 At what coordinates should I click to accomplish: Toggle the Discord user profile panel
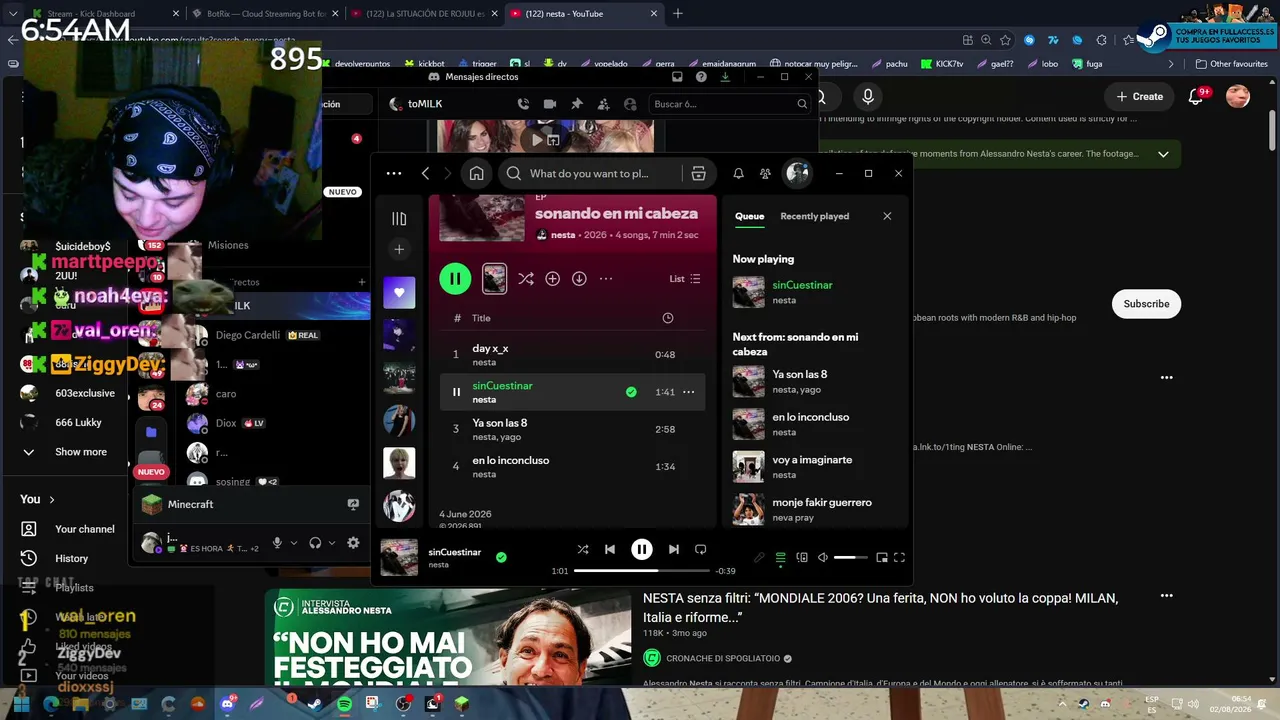(x=630, y=104)
